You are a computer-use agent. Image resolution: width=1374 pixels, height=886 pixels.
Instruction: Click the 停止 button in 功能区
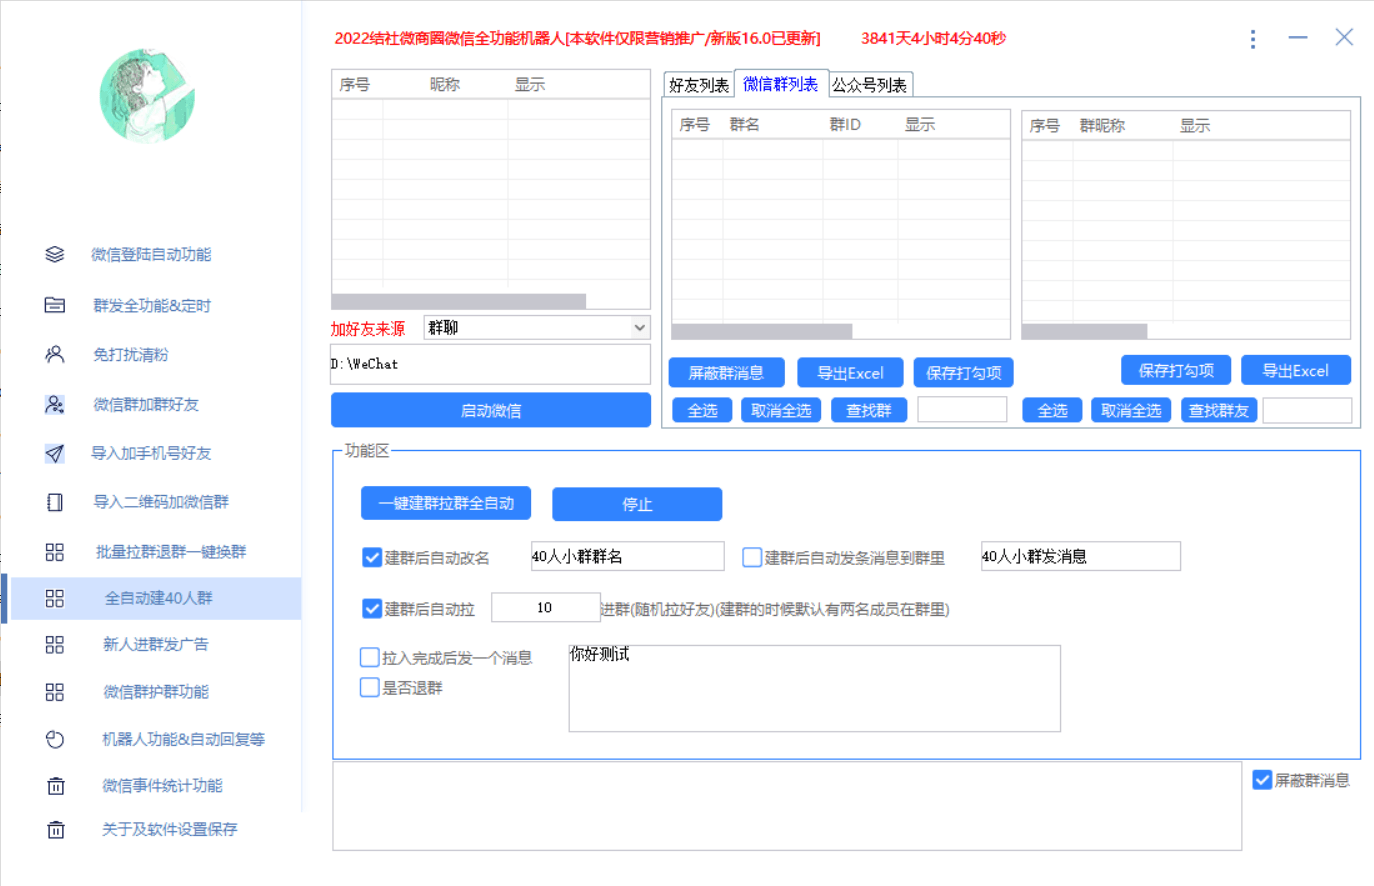pyautogui.click(x=636, y=504)
